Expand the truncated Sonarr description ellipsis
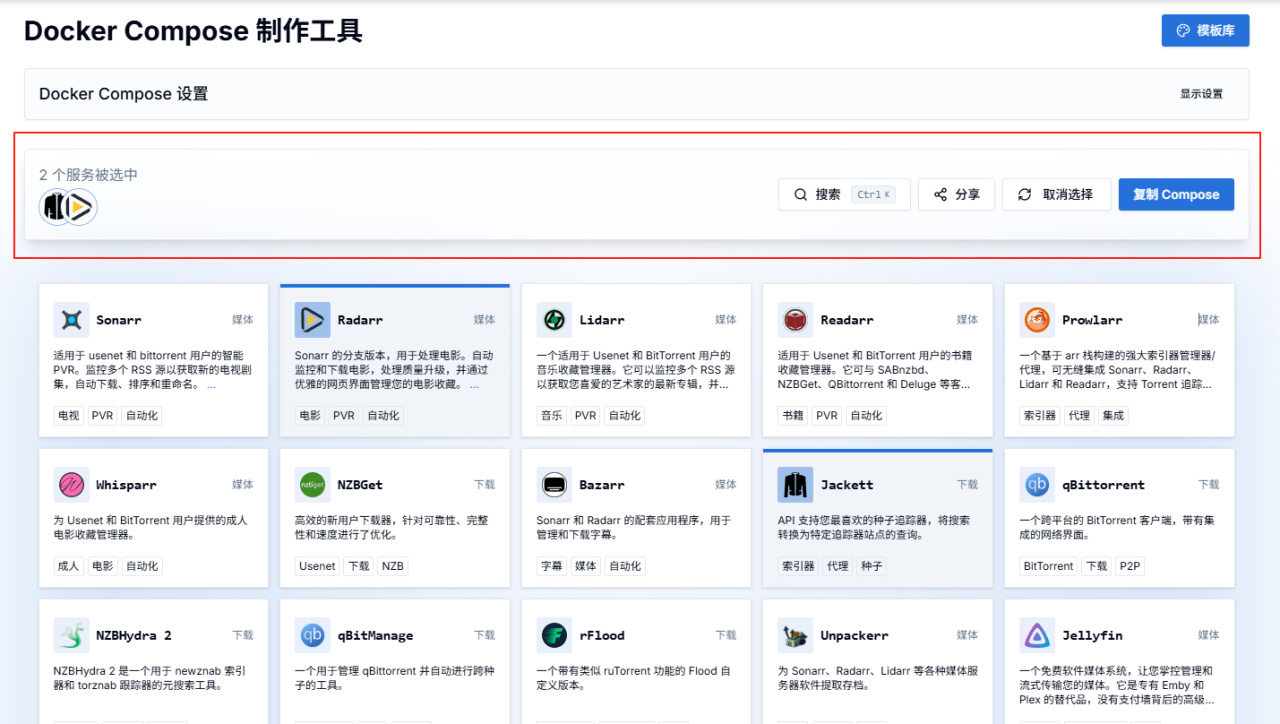 click(x=211, y=384)
